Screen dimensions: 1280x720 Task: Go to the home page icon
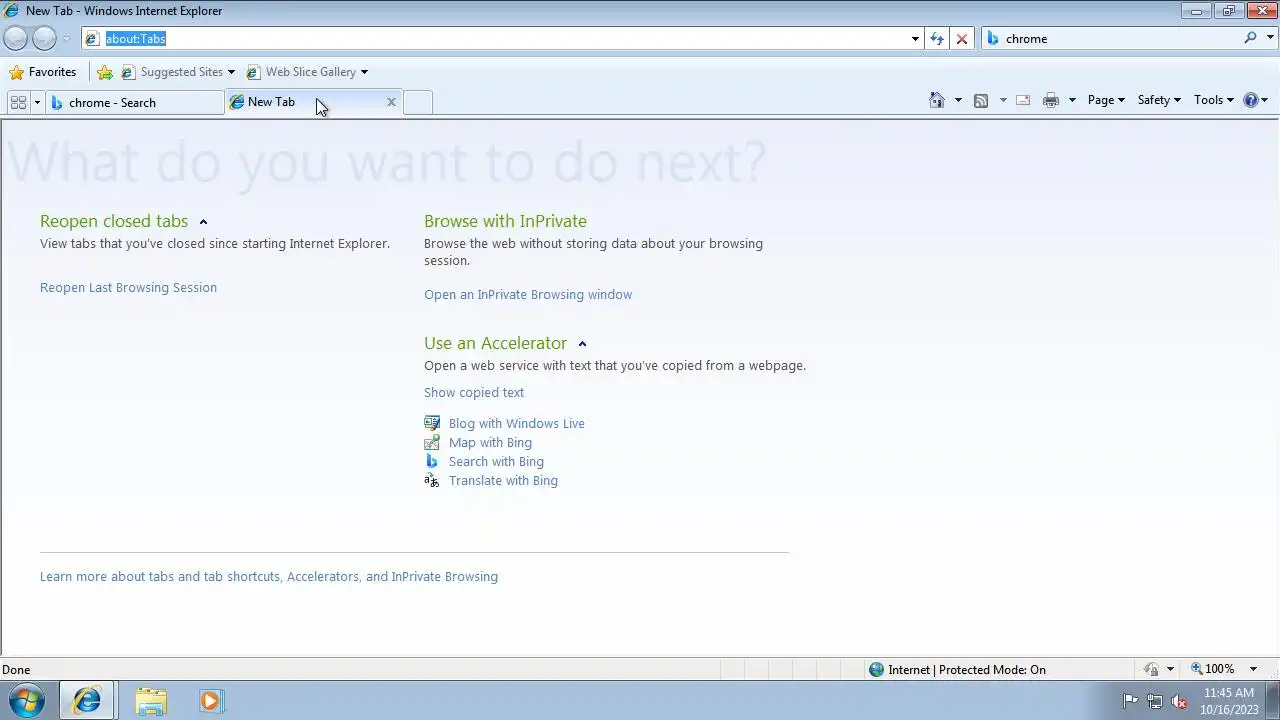click(937, 100)
